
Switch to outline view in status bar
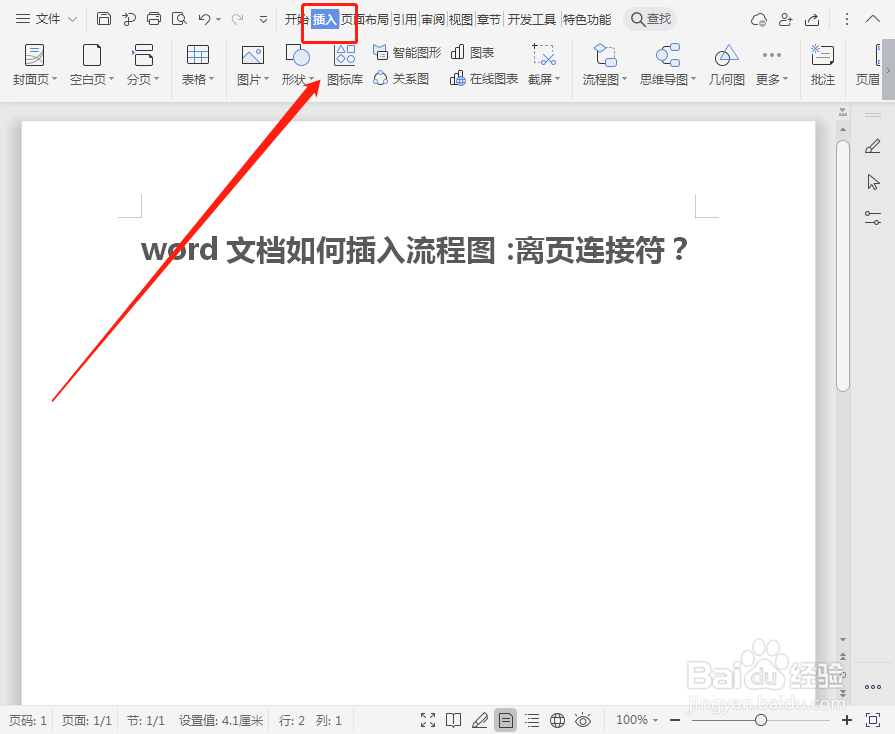coord(532,720)
